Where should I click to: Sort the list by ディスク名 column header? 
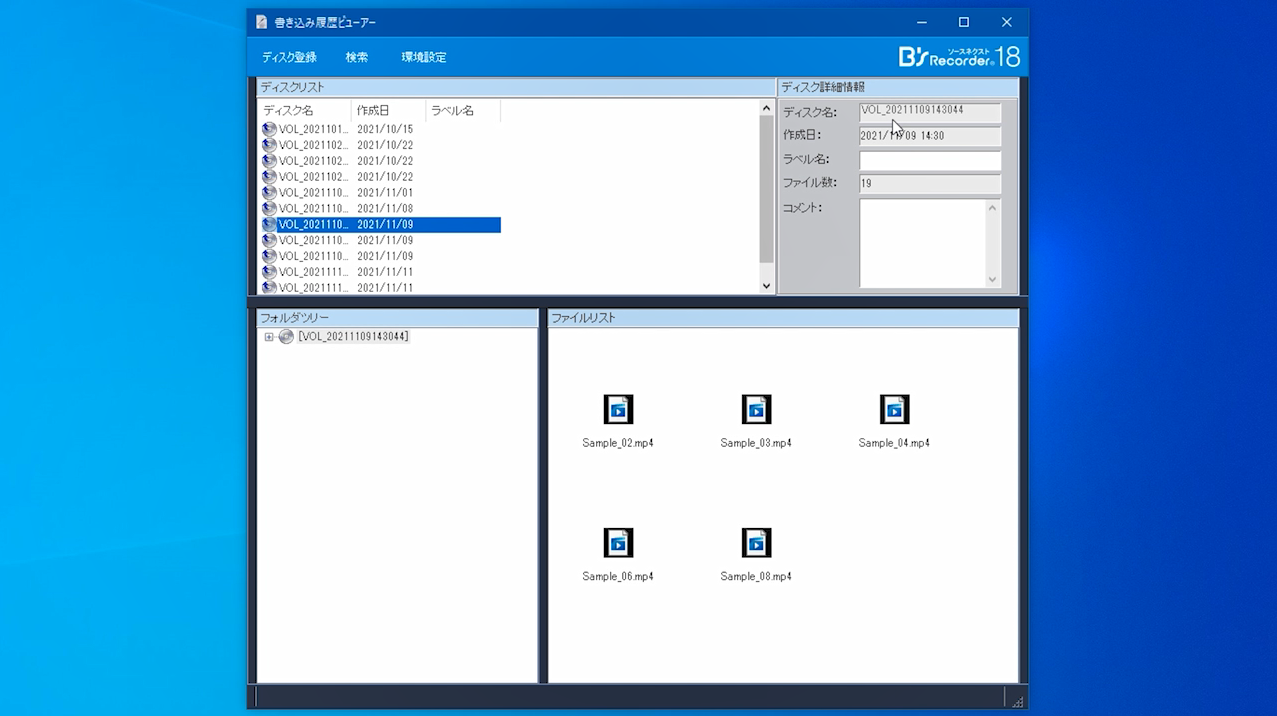tap(304, 110)
